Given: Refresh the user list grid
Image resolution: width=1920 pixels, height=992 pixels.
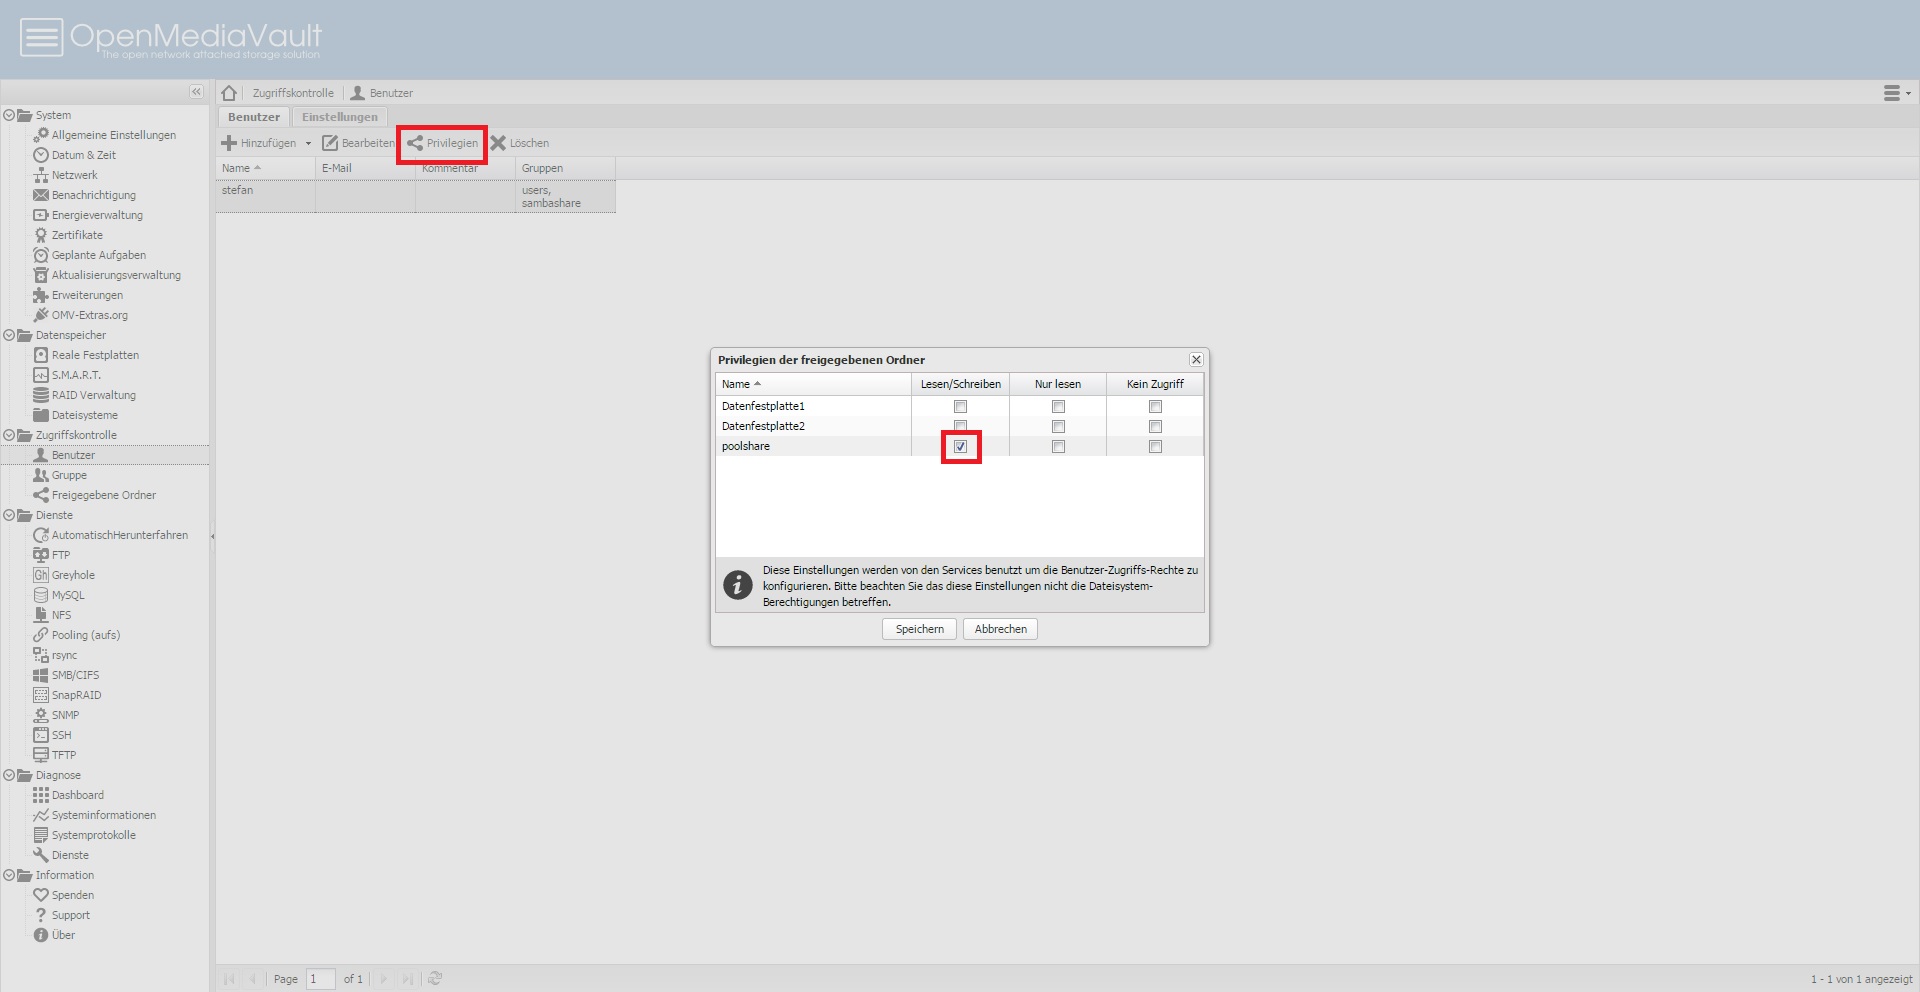Looking at the screenshot, I should [x=435, y=979].
